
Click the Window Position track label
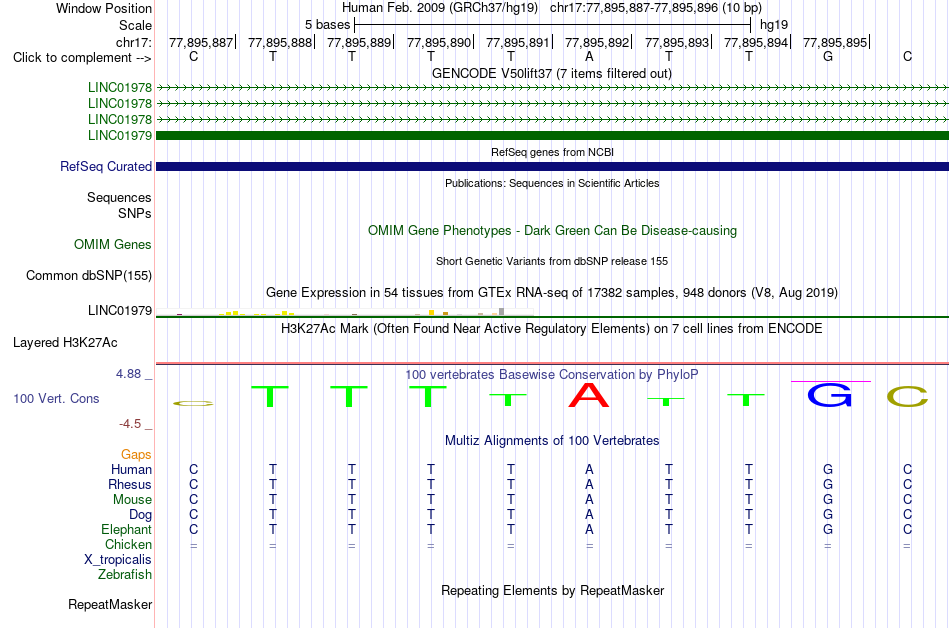104,8
